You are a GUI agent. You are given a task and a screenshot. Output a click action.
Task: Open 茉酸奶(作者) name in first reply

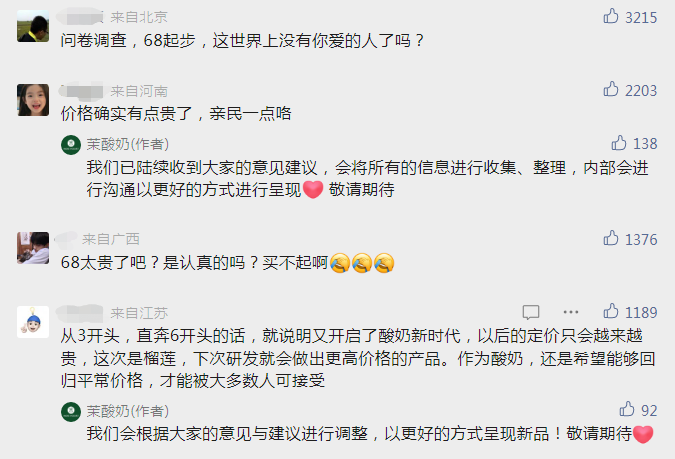click(127, 144)
